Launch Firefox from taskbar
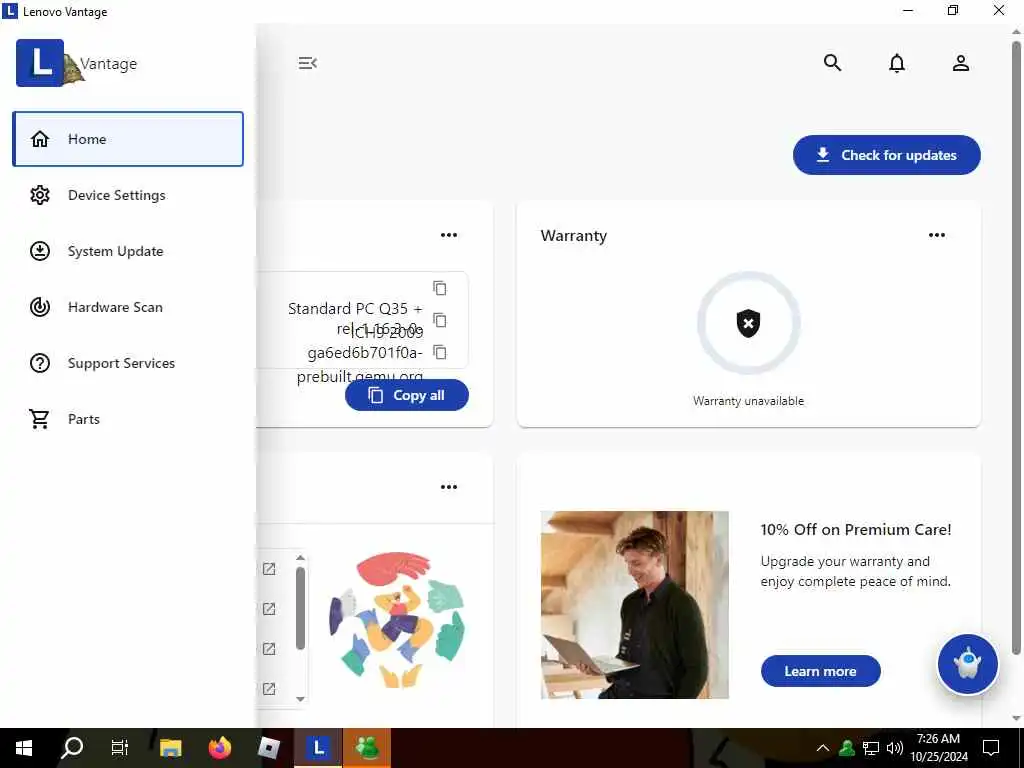 (x=220, y=748)
